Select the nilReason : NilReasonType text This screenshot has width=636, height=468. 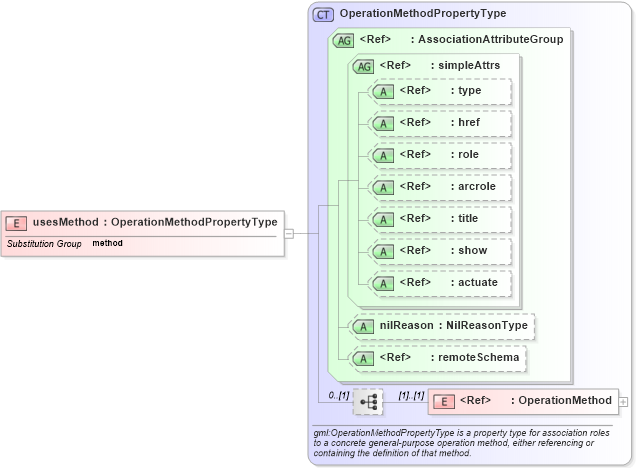(x=453, y=325)
